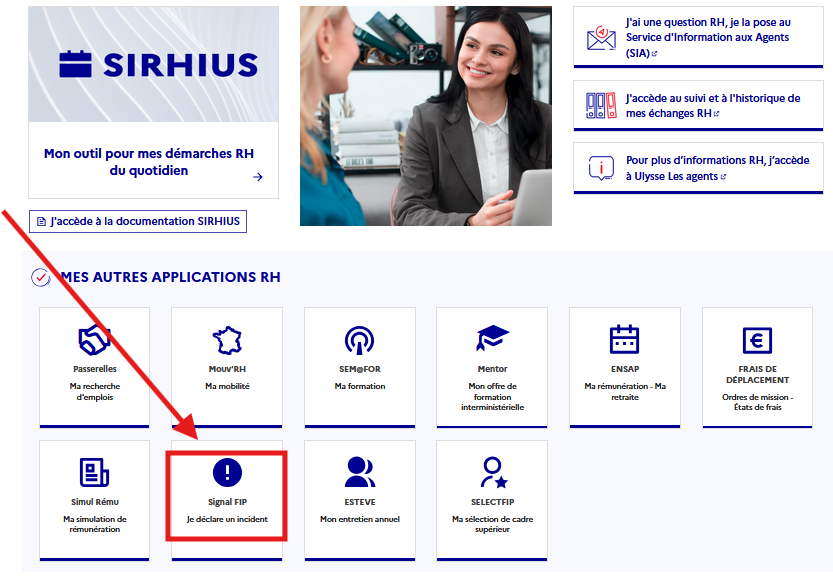This screenshot has width=833, height=576.
Task: Select the Mentor graduation cap icon
Action: click(492, 340)
